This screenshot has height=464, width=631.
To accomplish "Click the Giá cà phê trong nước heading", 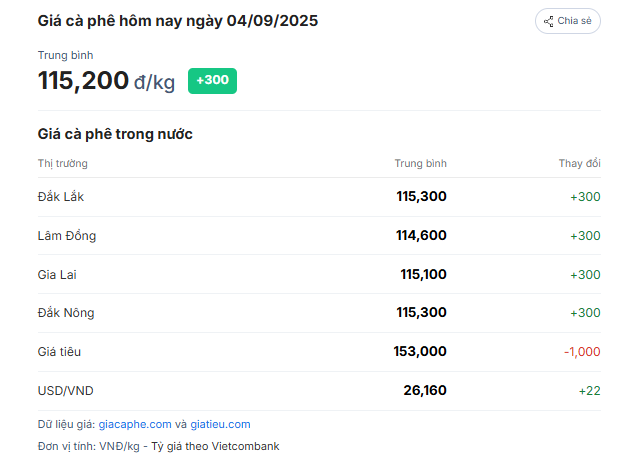I will 115,134.
